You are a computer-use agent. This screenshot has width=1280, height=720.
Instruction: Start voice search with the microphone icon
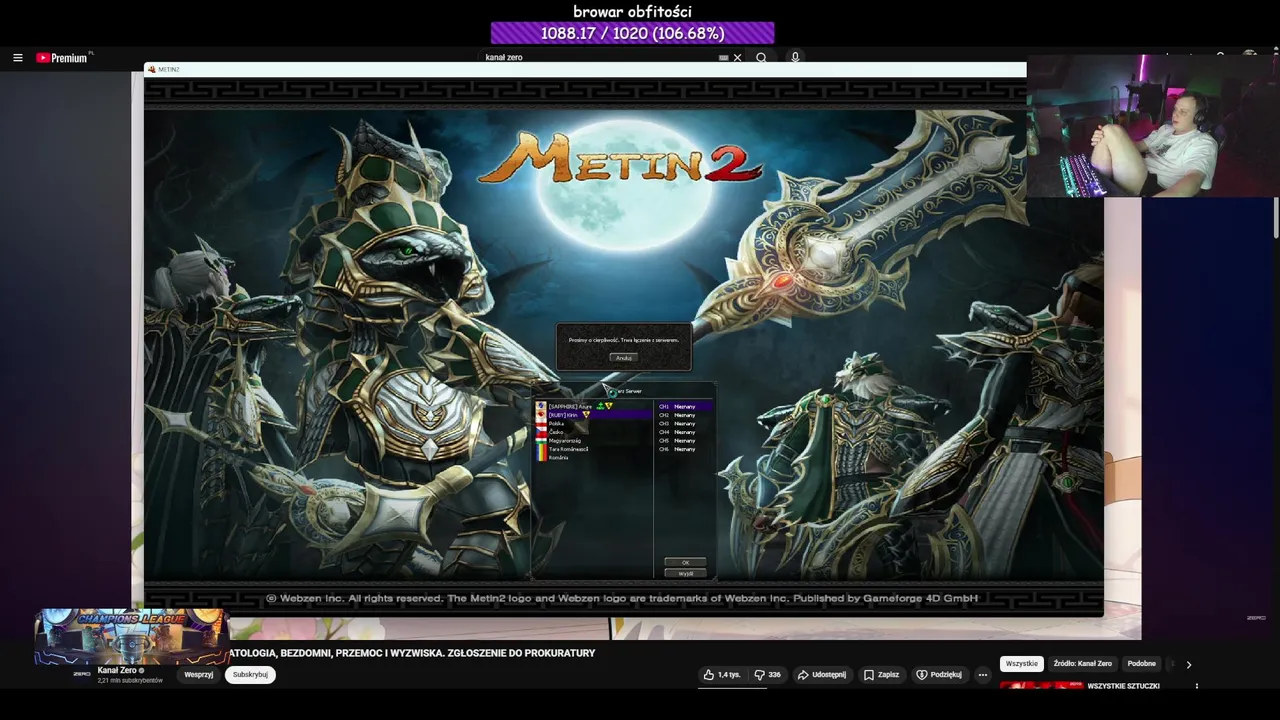click(795, 58)
